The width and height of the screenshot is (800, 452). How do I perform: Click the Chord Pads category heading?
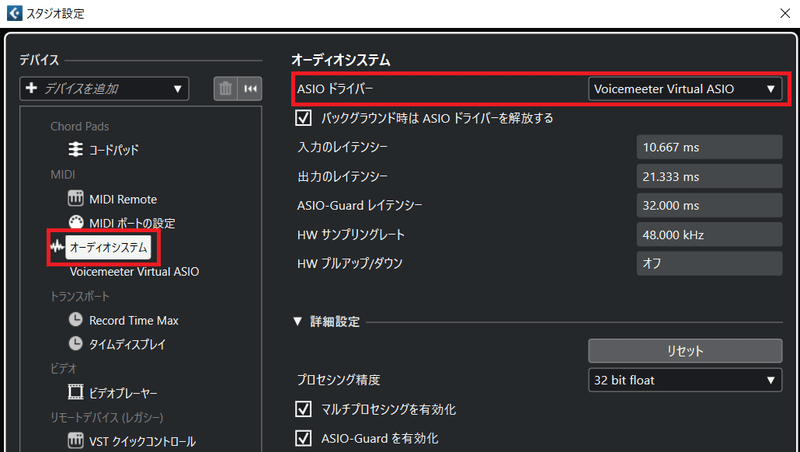80,126
